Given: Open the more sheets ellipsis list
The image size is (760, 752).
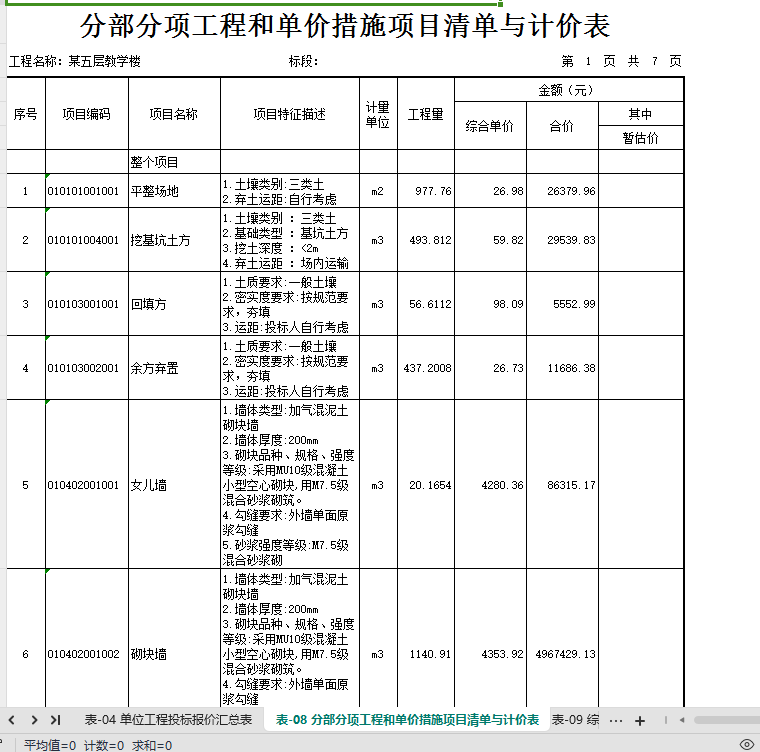Looking at the screenshot, I should click(x=616, y=720).
